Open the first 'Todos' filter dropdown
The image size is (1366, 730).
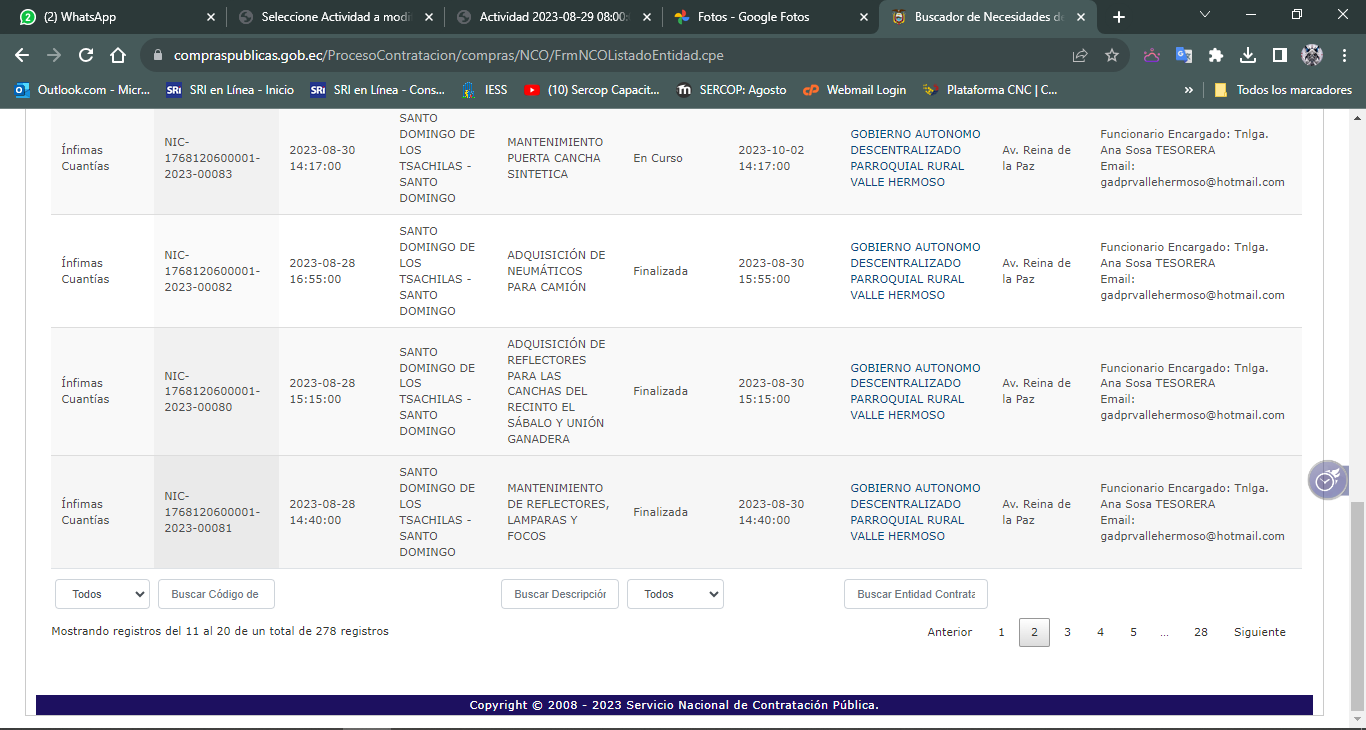[x=102, y=594]
